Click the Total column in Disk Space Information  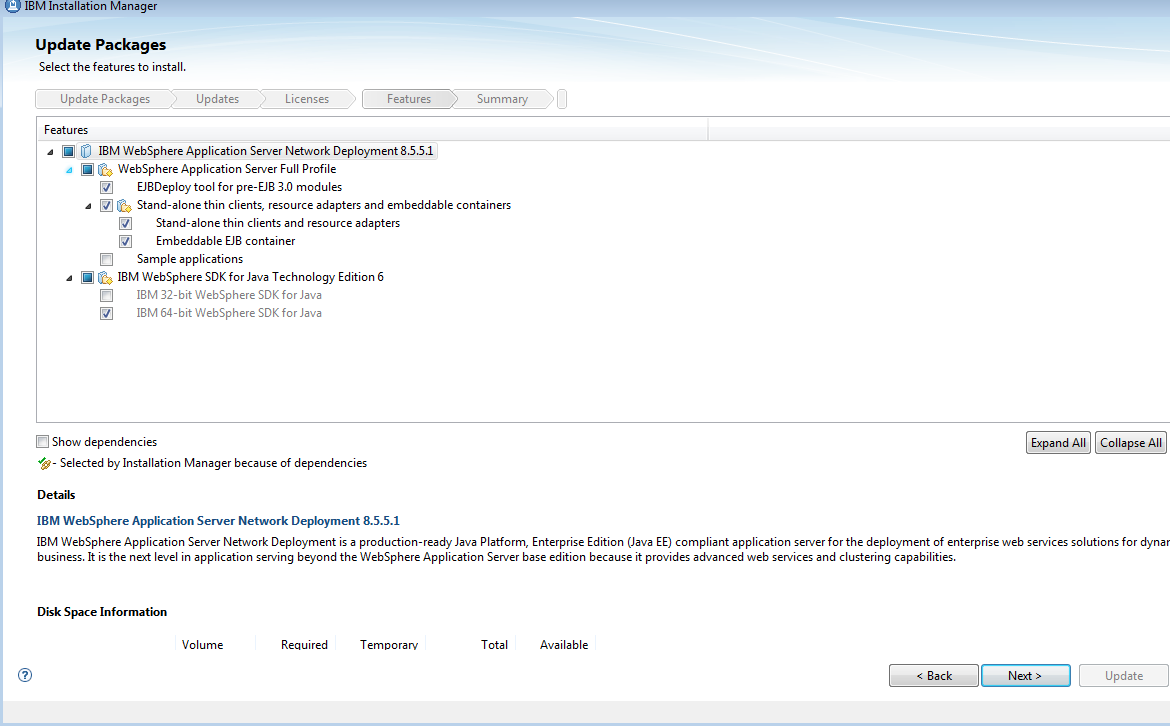[494, 645]
